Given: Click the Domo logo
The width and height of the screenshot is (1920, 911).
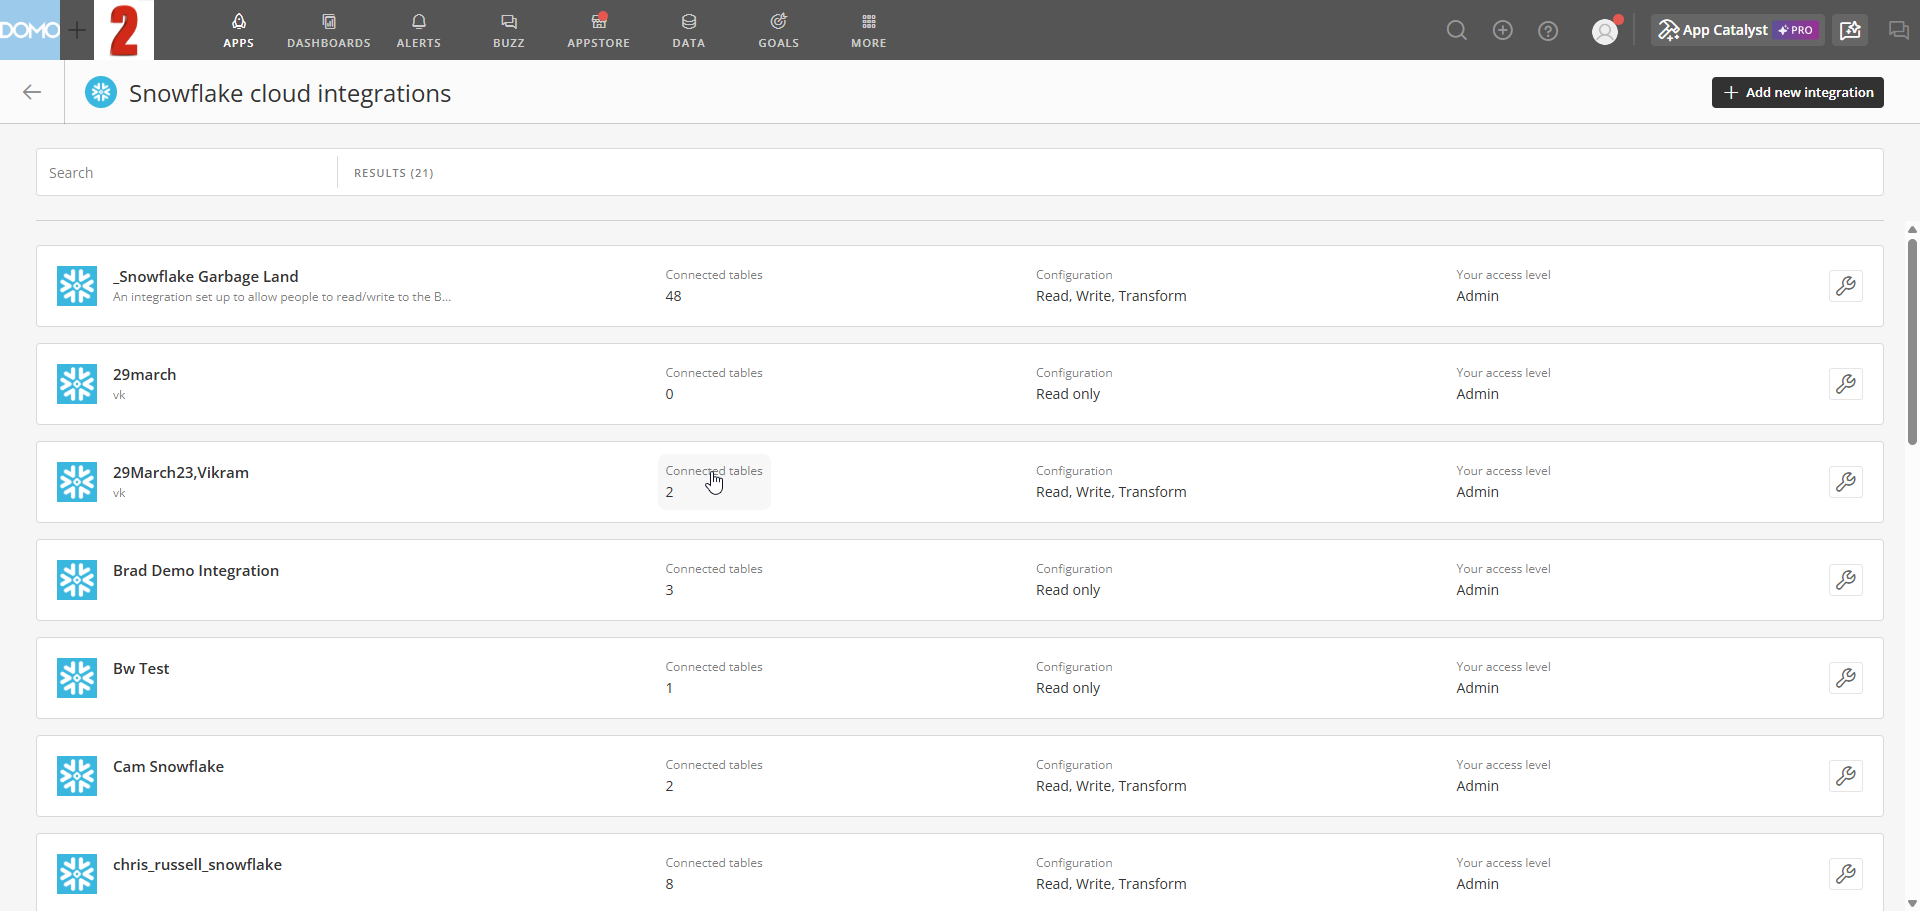Looking at the screenshot, I should (x=30, y=30).
